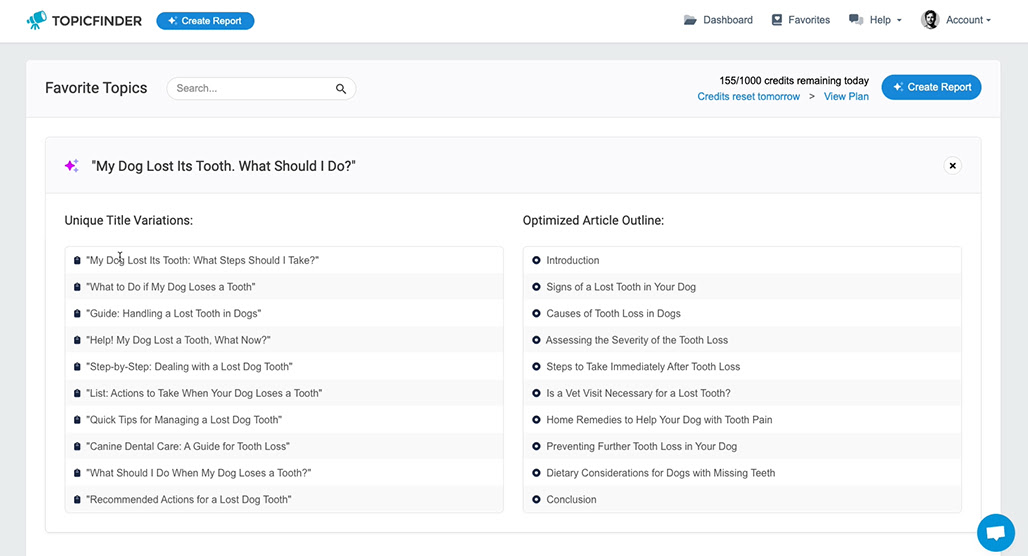Copy "Help! My Dog Lost a Tooth" clipboard icon

click(x=77, y=340)
